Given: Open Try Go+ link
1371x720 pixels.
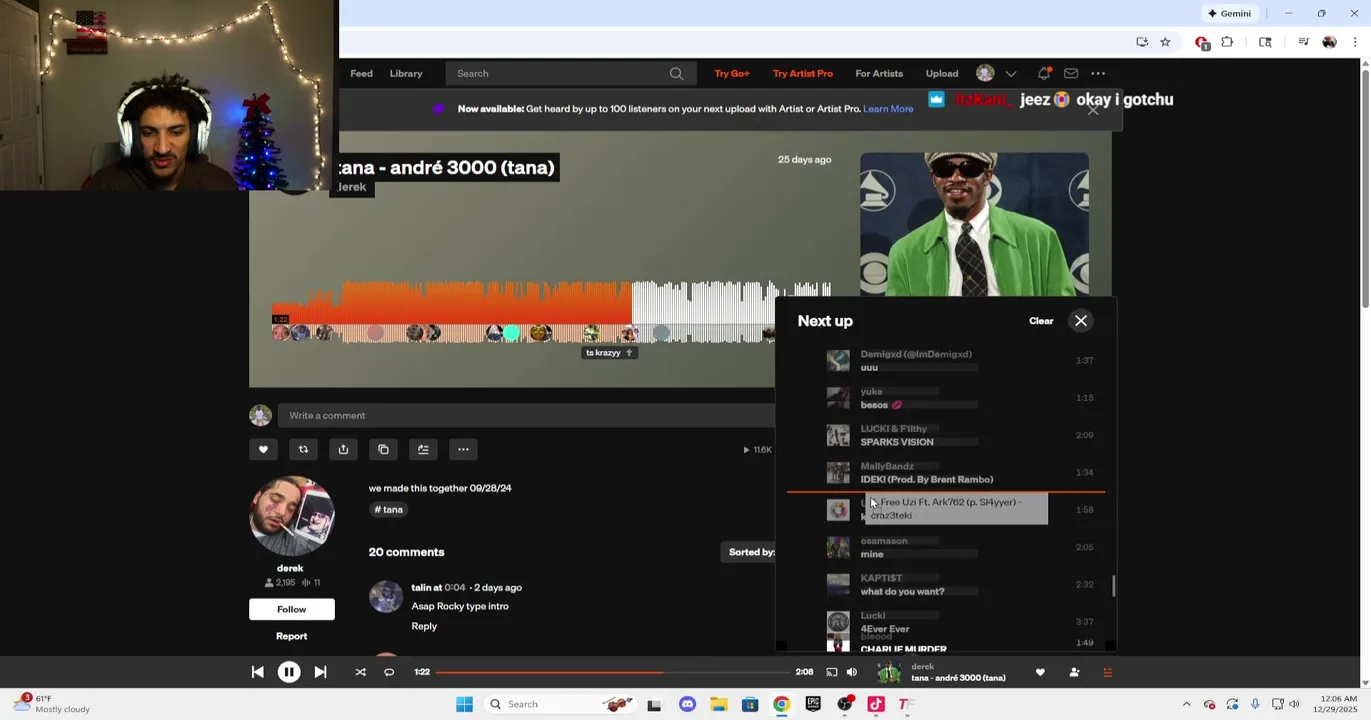Looking at the screenshot, I should click(732, 73).
